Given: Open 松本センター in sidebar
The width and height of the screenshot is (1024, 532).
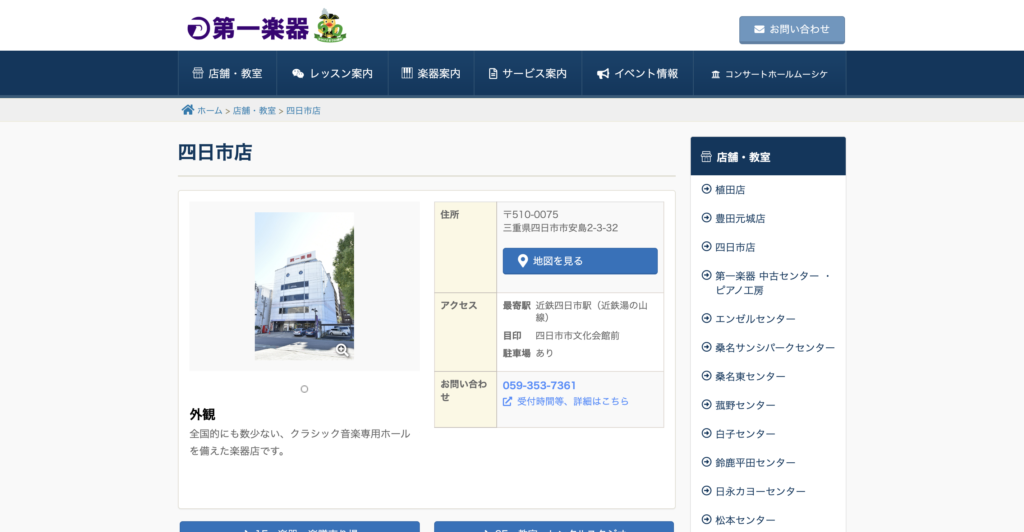Looking at the screenshot, I should (745, 520).
